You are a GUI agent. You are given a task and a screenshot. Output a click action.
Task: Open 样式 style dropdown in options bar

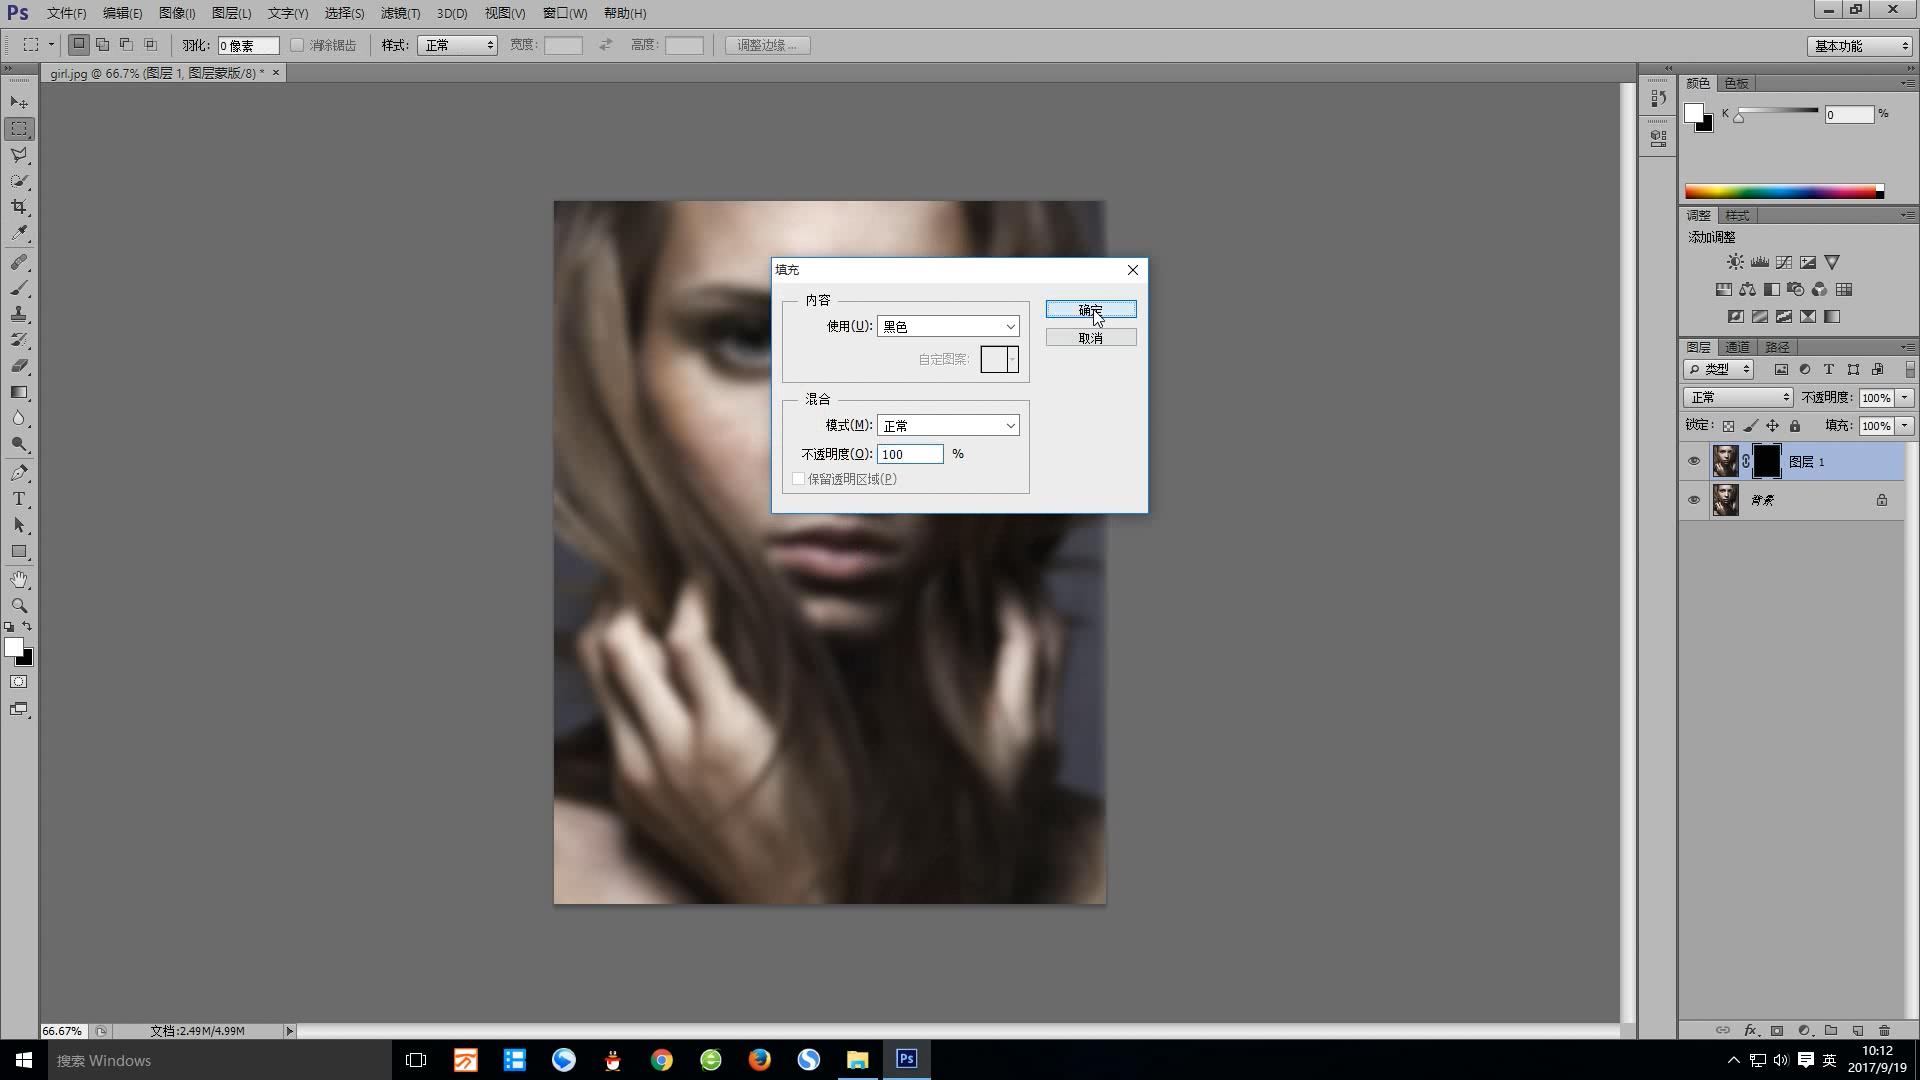pyautogui.click(x=457, y=45)
